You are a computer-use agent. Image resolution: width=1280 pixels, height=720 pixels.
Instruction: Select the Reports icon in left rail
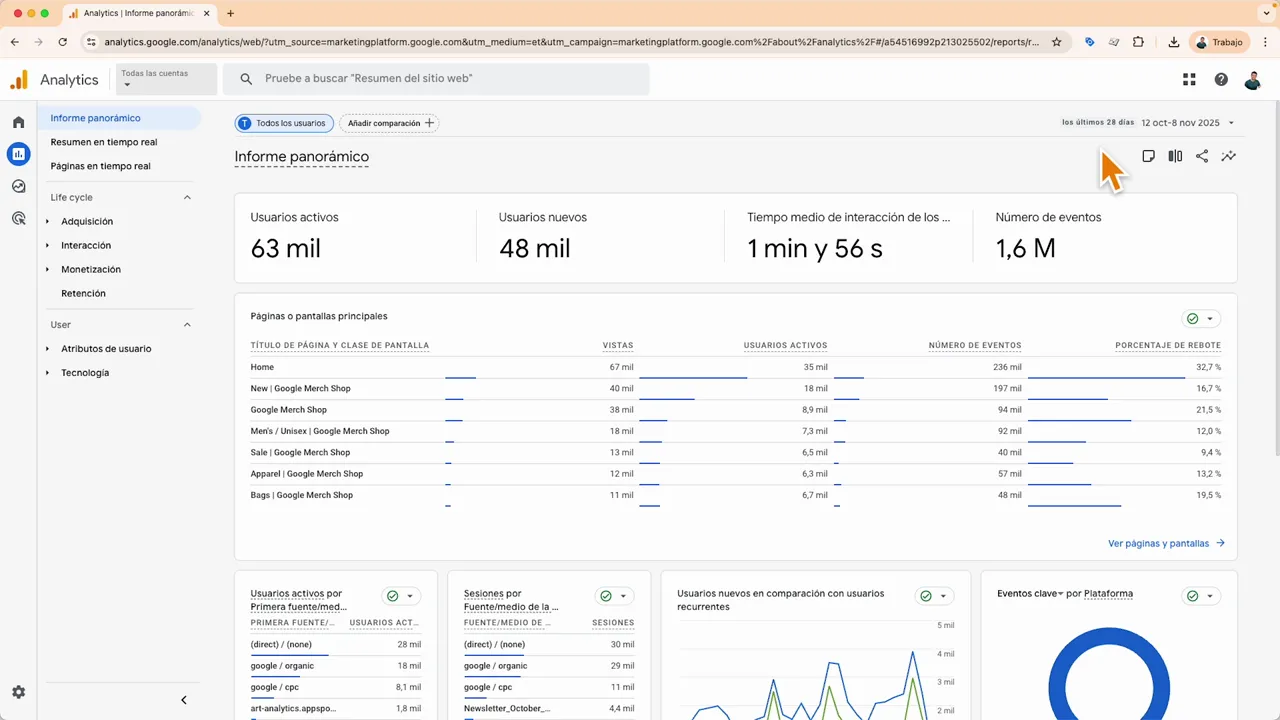[18, 154]
